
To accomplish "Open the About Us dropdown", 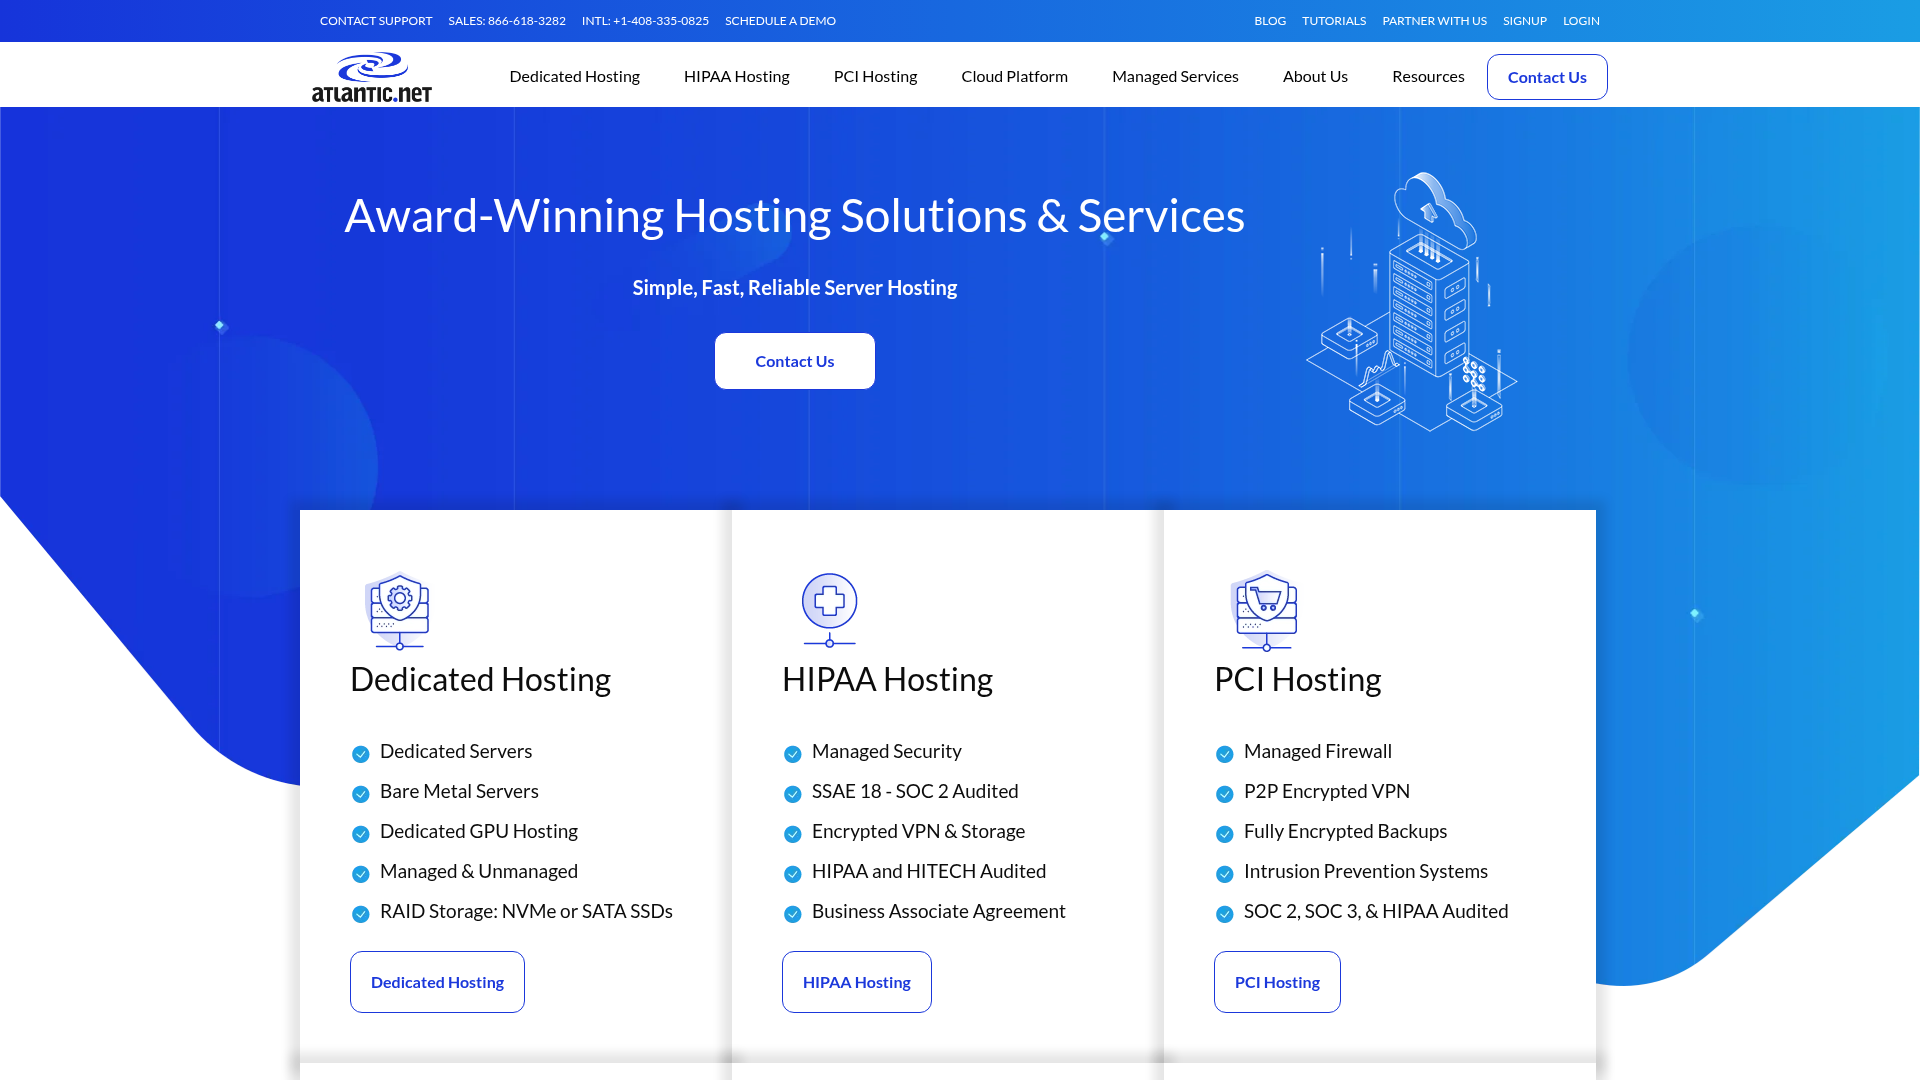I will (x=1315, y=76).
